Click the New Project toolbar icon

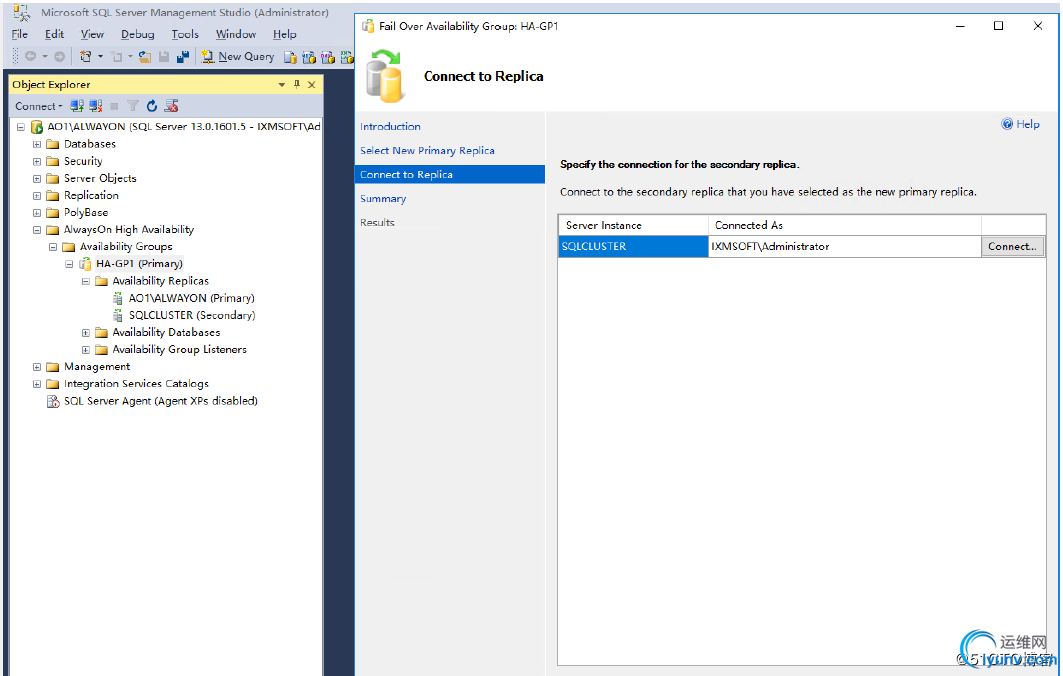[x=85, y=56]
